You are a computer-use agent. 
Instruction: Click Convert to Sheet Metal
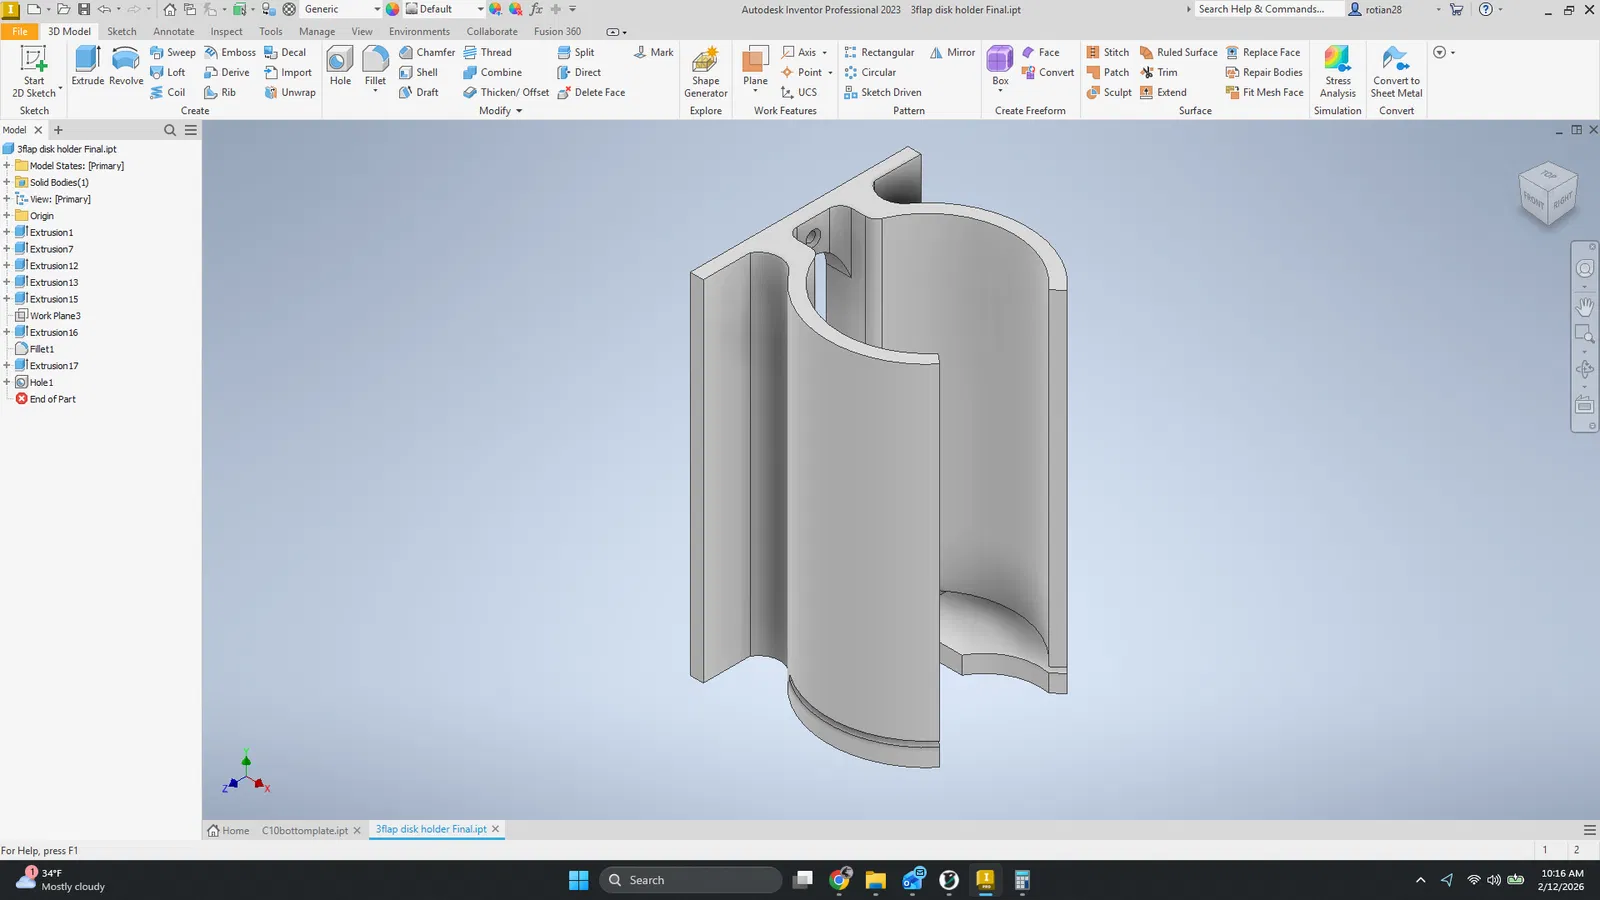pyautogui.click(x=1396, y=71)
